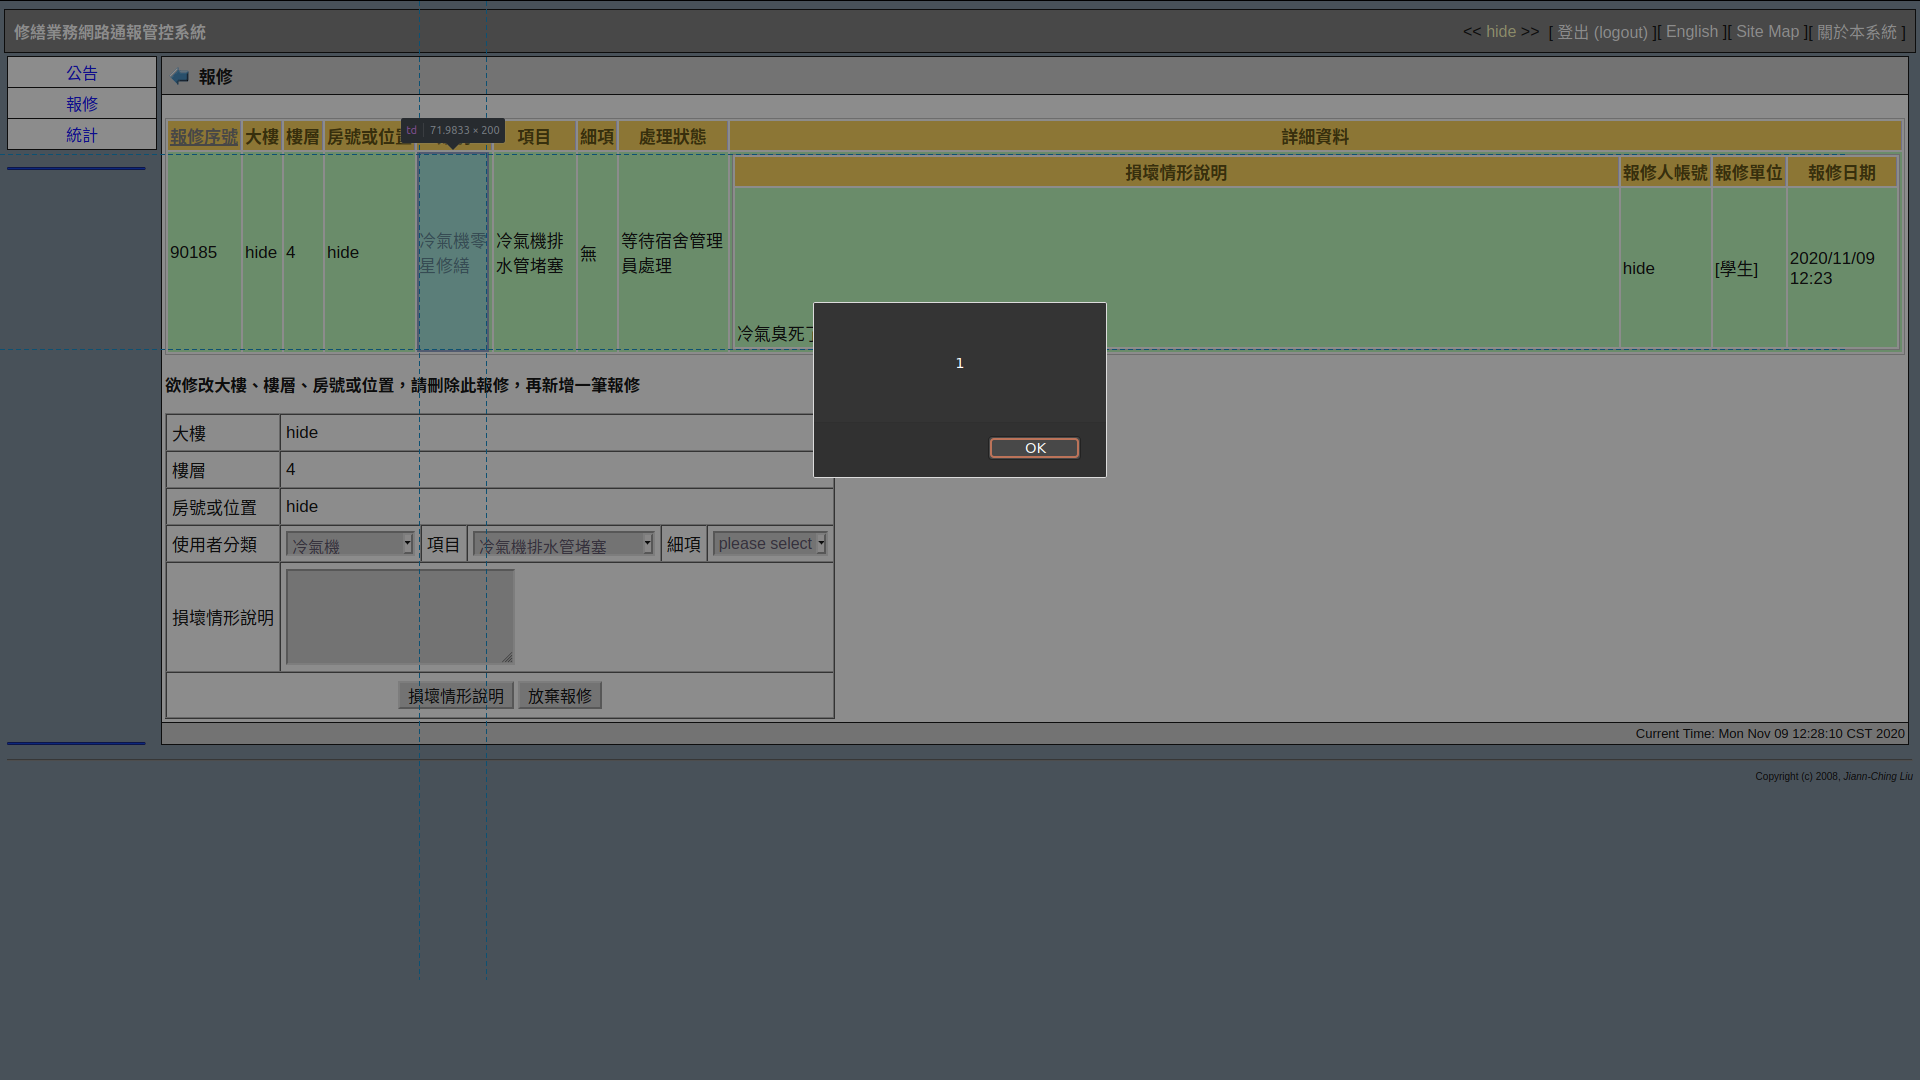Click the 冷氣機排水管堵塞 item cell
The height and width of the screenshot is (1080, 1920).
534,252
